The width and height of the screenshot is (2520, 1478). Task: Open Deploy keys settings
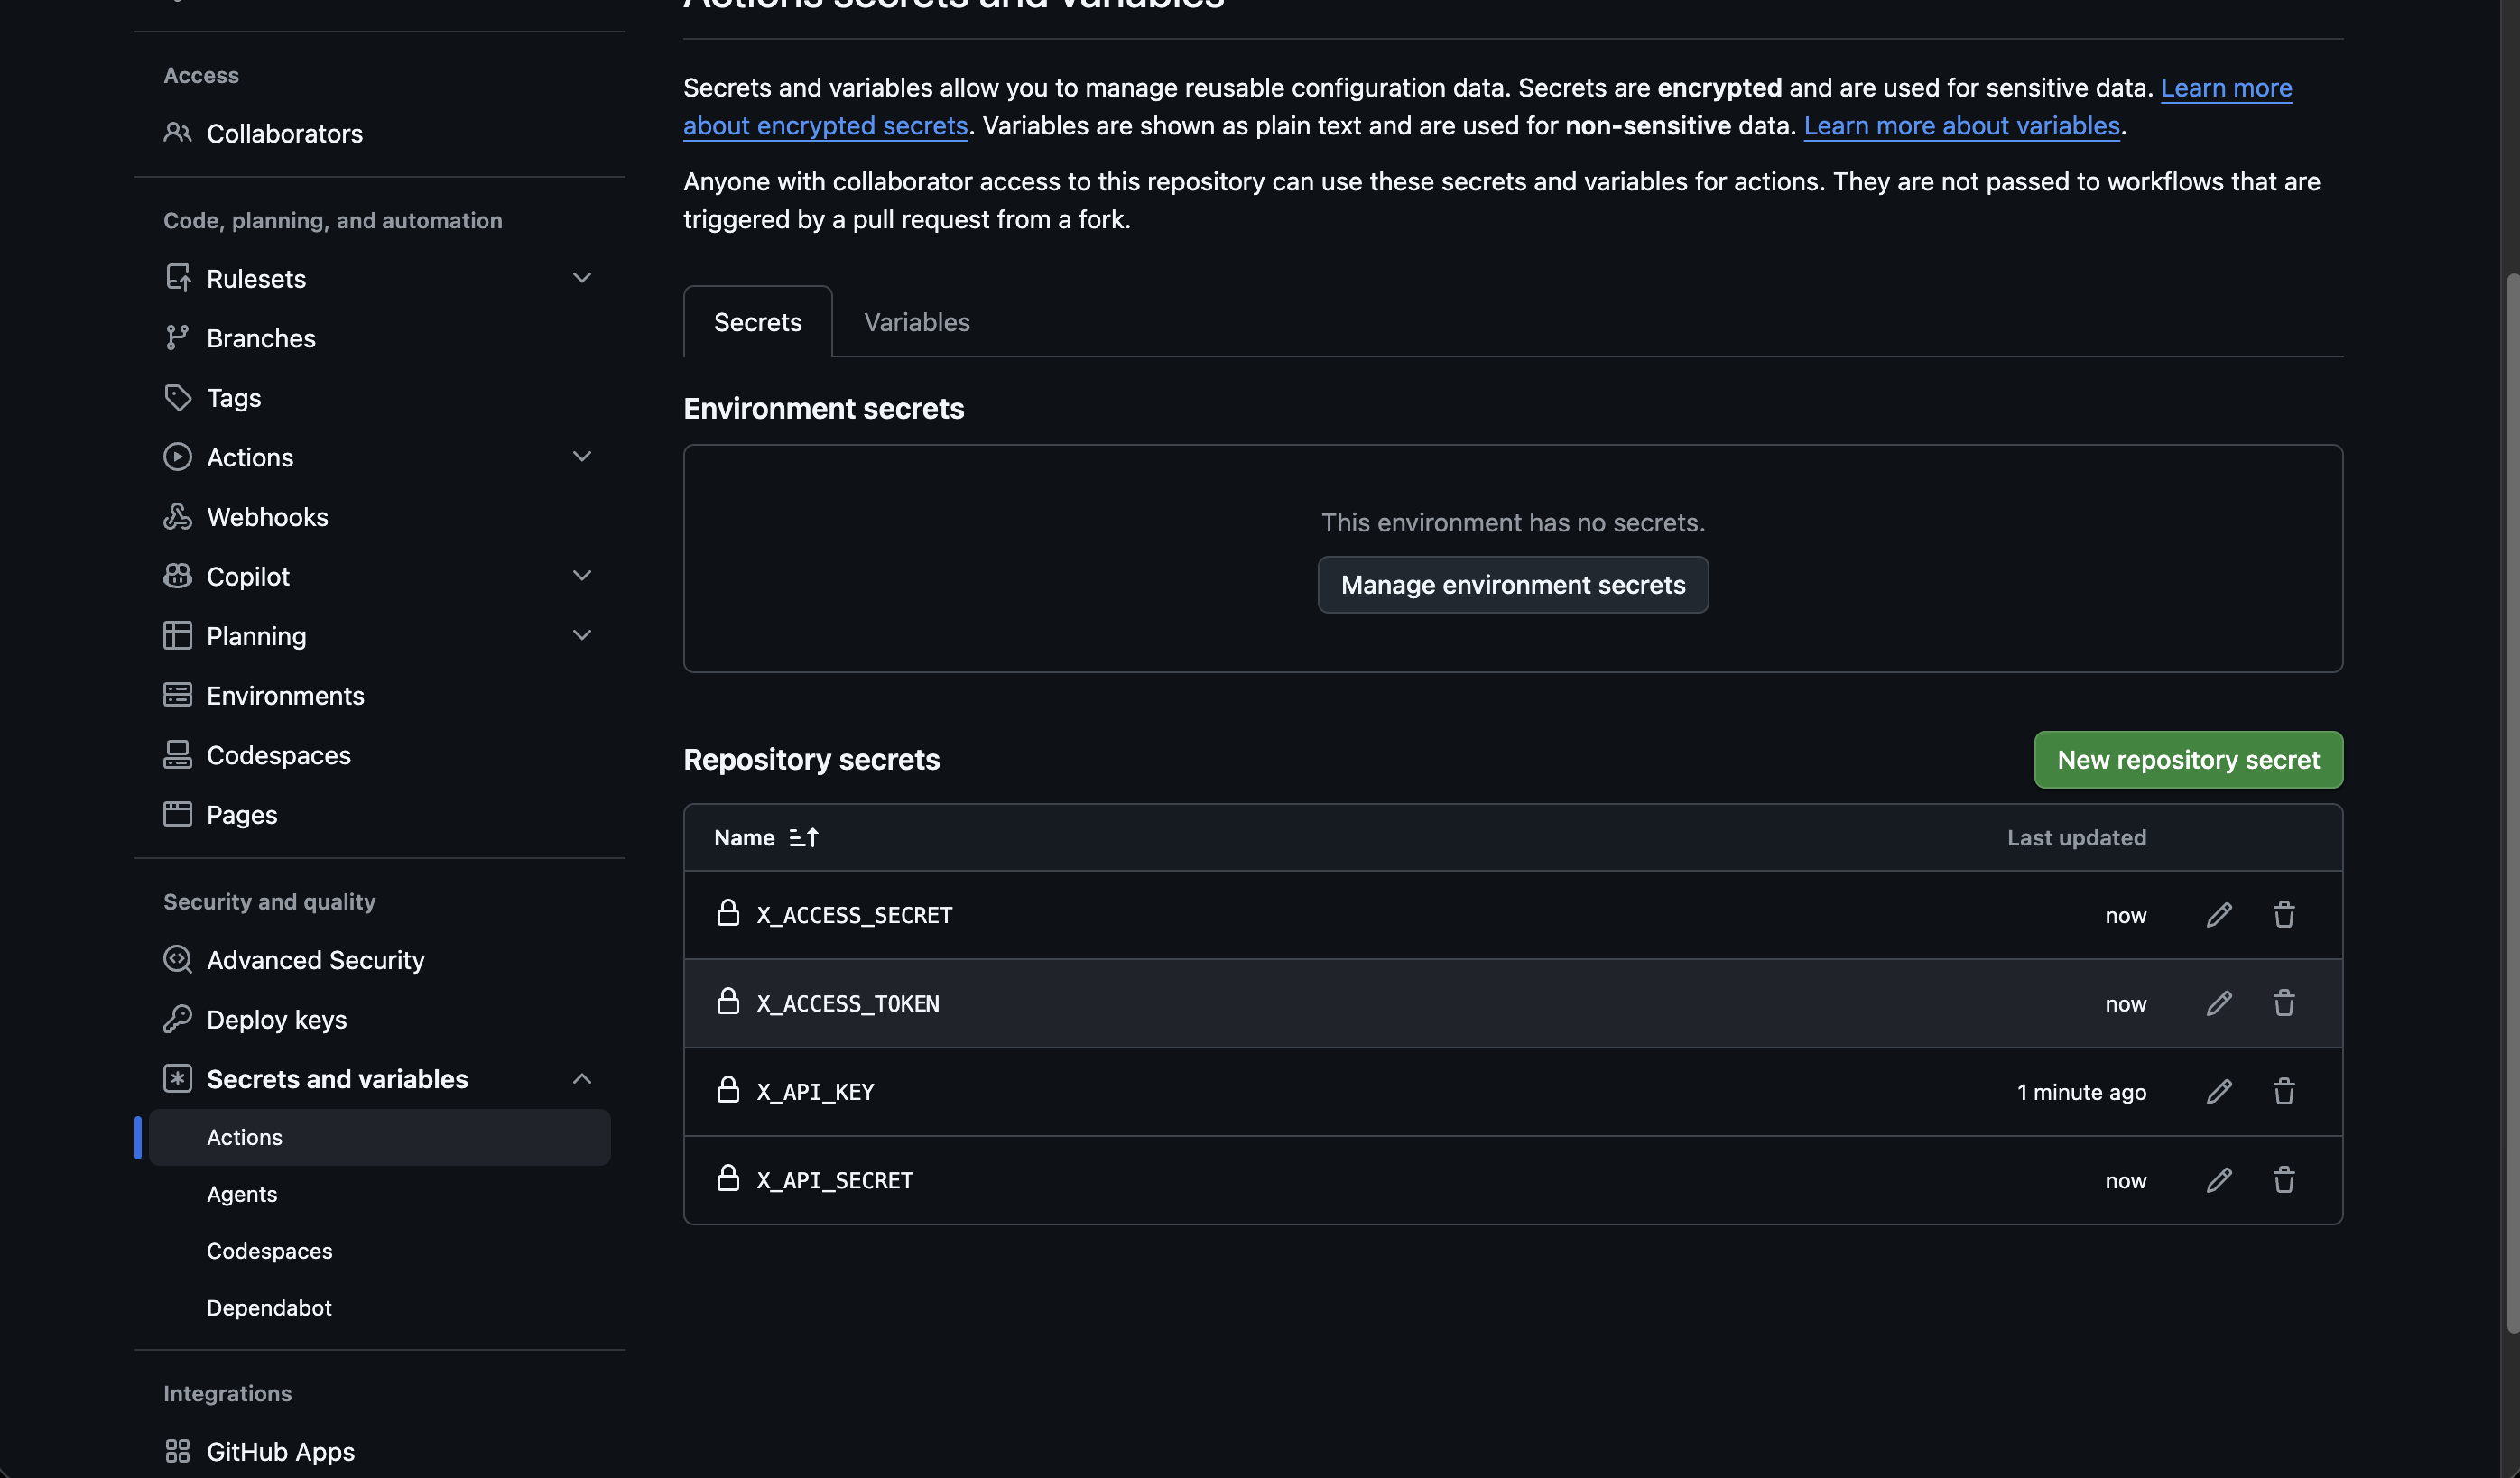pos(379,1020)
